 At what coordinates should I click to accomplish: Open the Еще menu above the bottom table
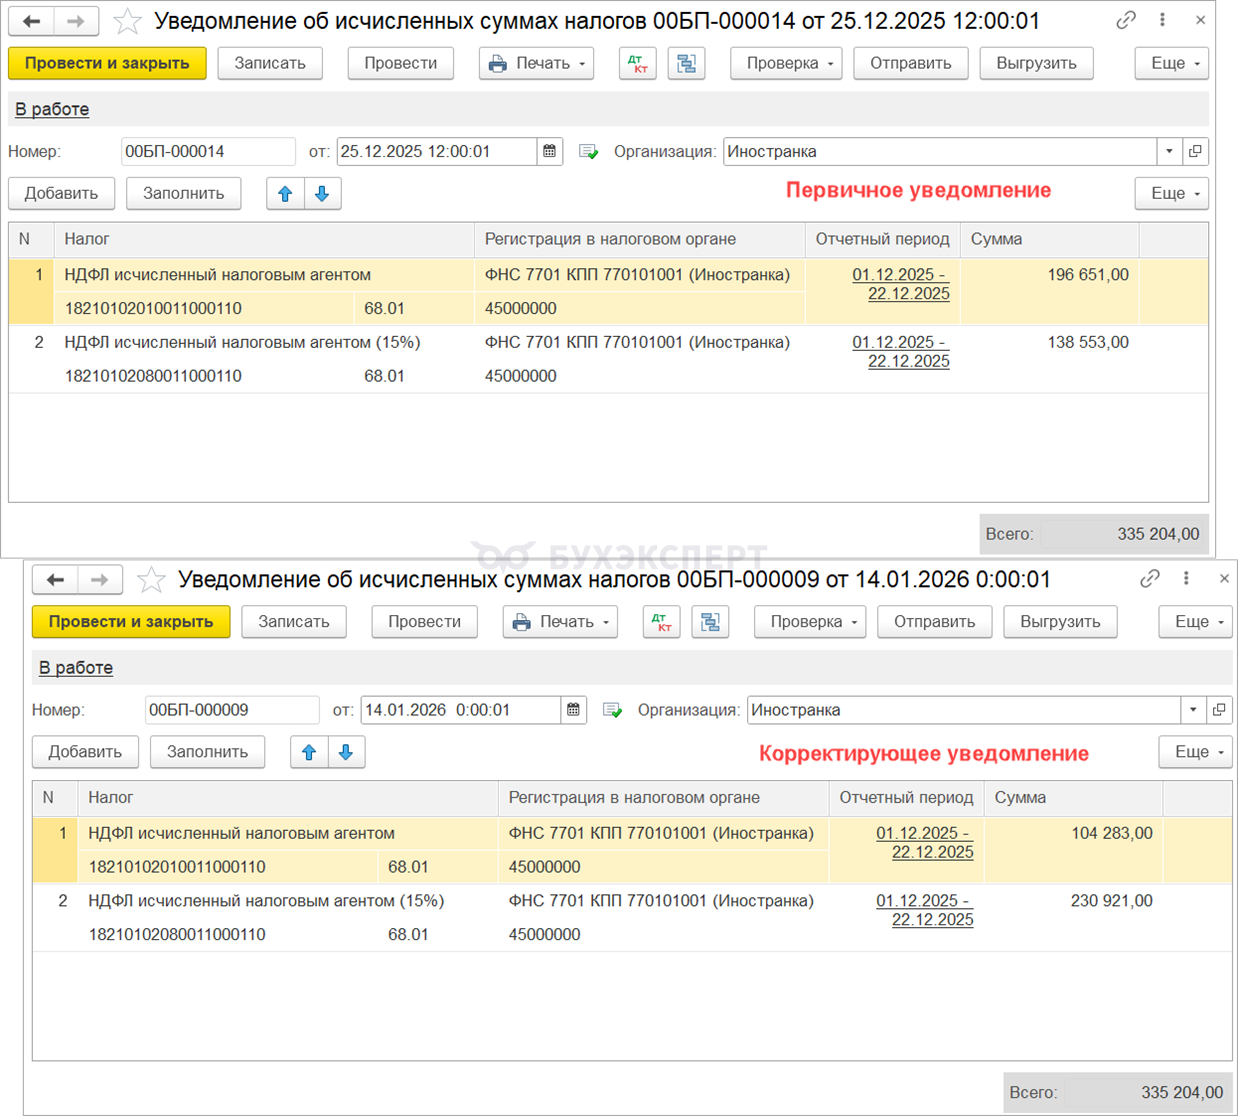point(1195,752)
